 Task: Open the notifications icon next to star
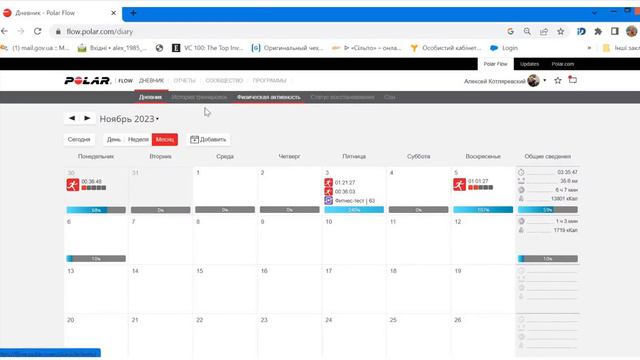573,80
